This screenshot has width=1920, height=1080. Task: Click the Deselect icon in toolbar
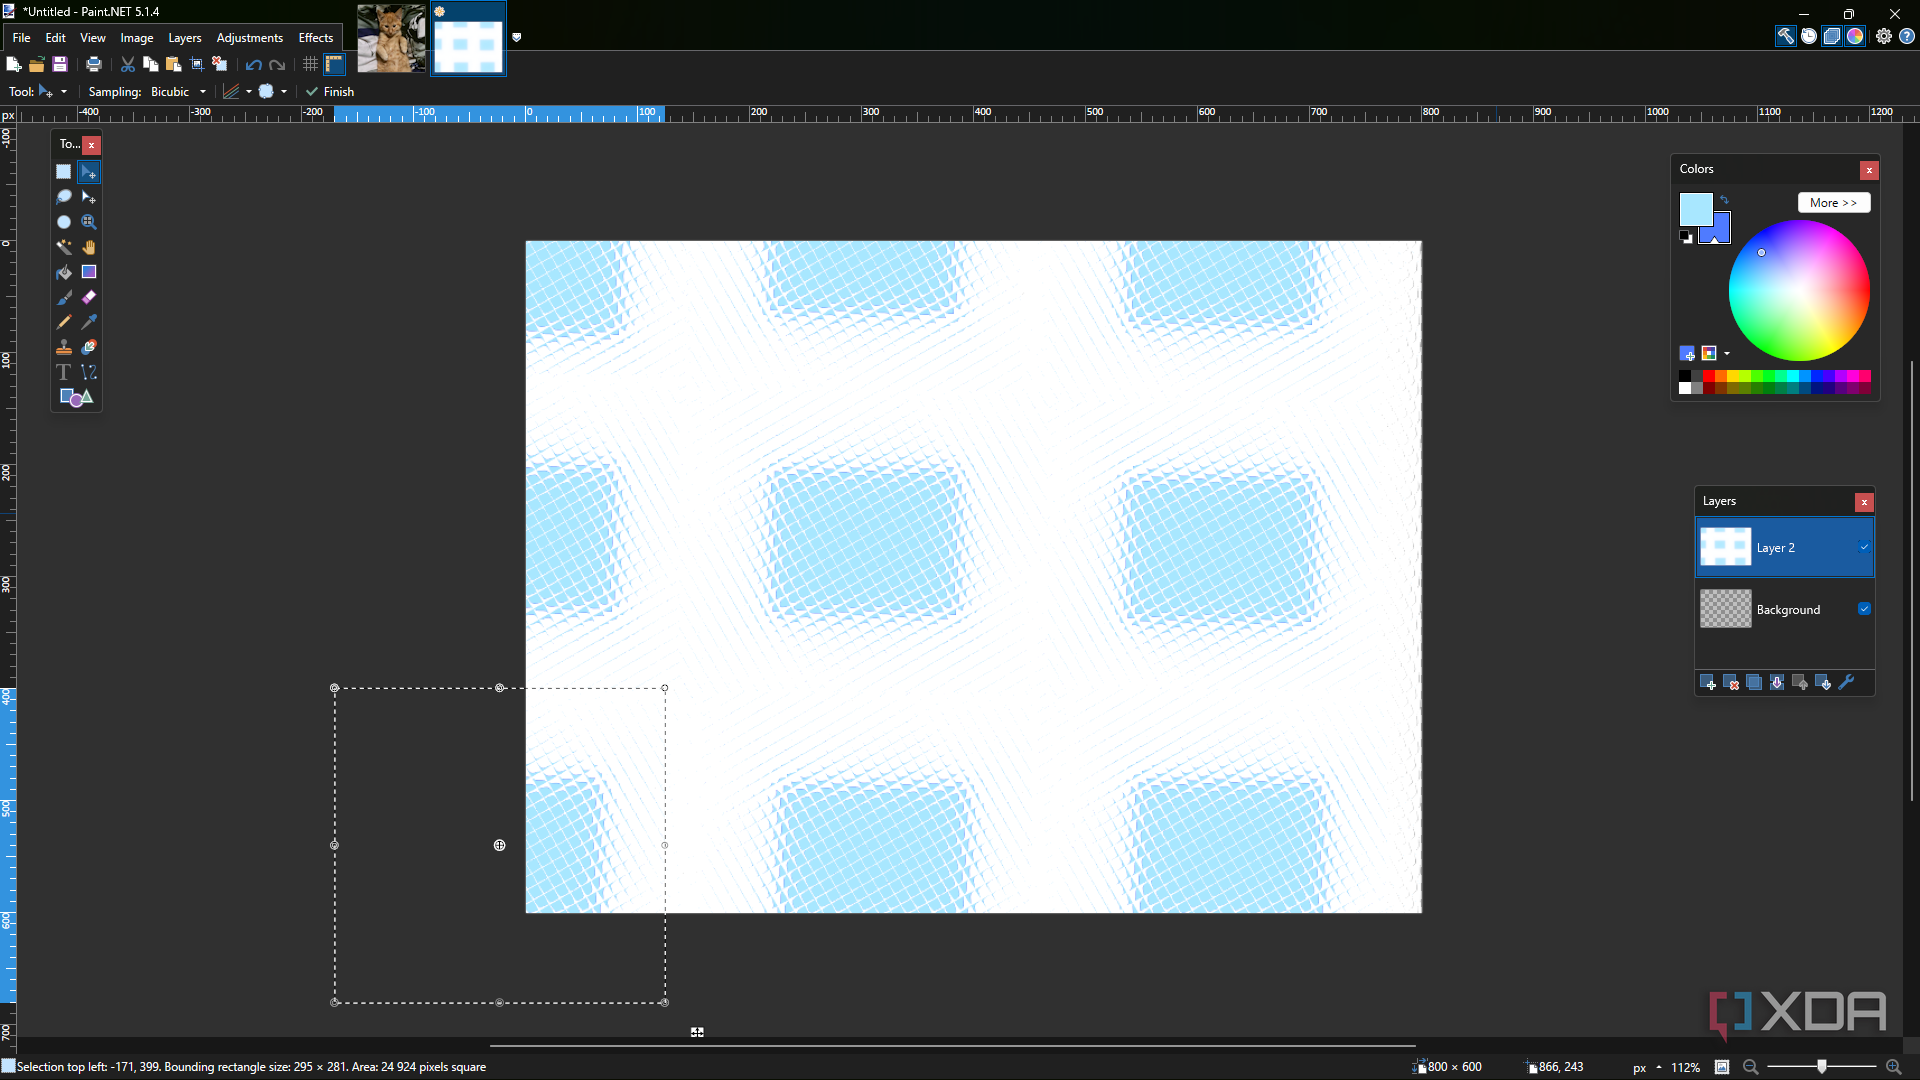tap(220, 64)
